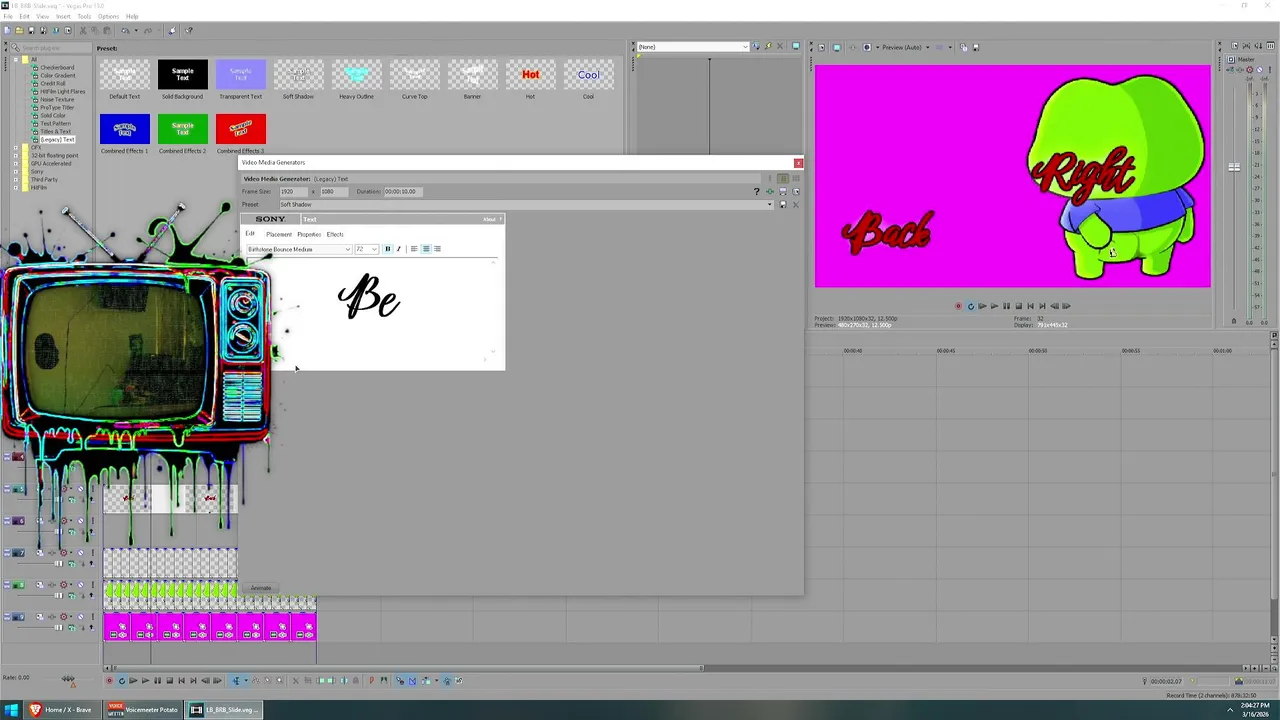Open the Tools menu

click(84, 16)
